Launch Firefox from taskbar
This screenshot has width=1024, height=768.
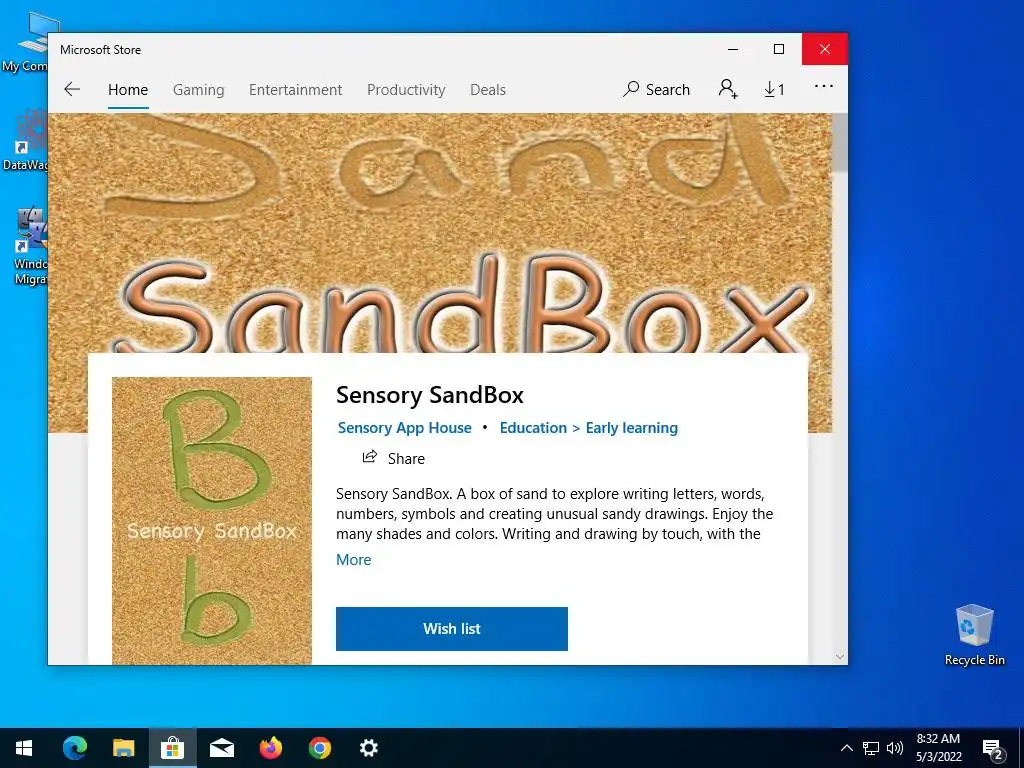tap(270, 748)
